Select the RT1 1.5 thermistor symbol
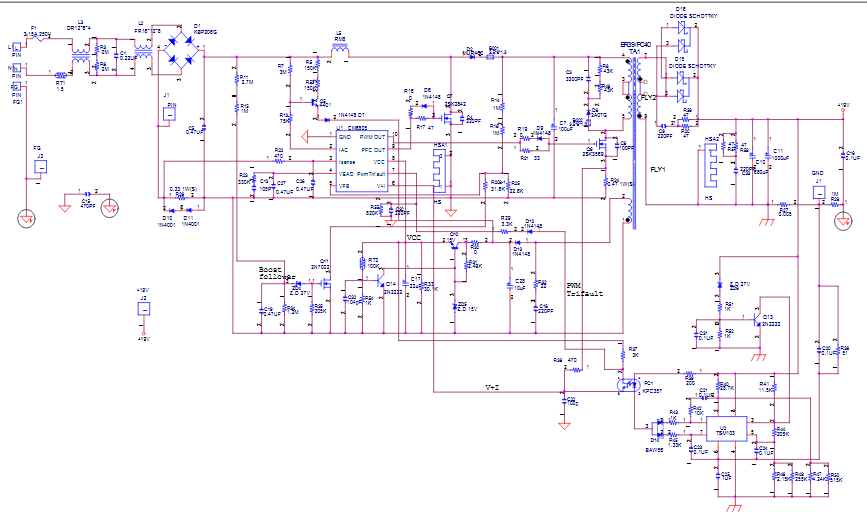This screenshot has width=867, height=530. tap(61, 75)
